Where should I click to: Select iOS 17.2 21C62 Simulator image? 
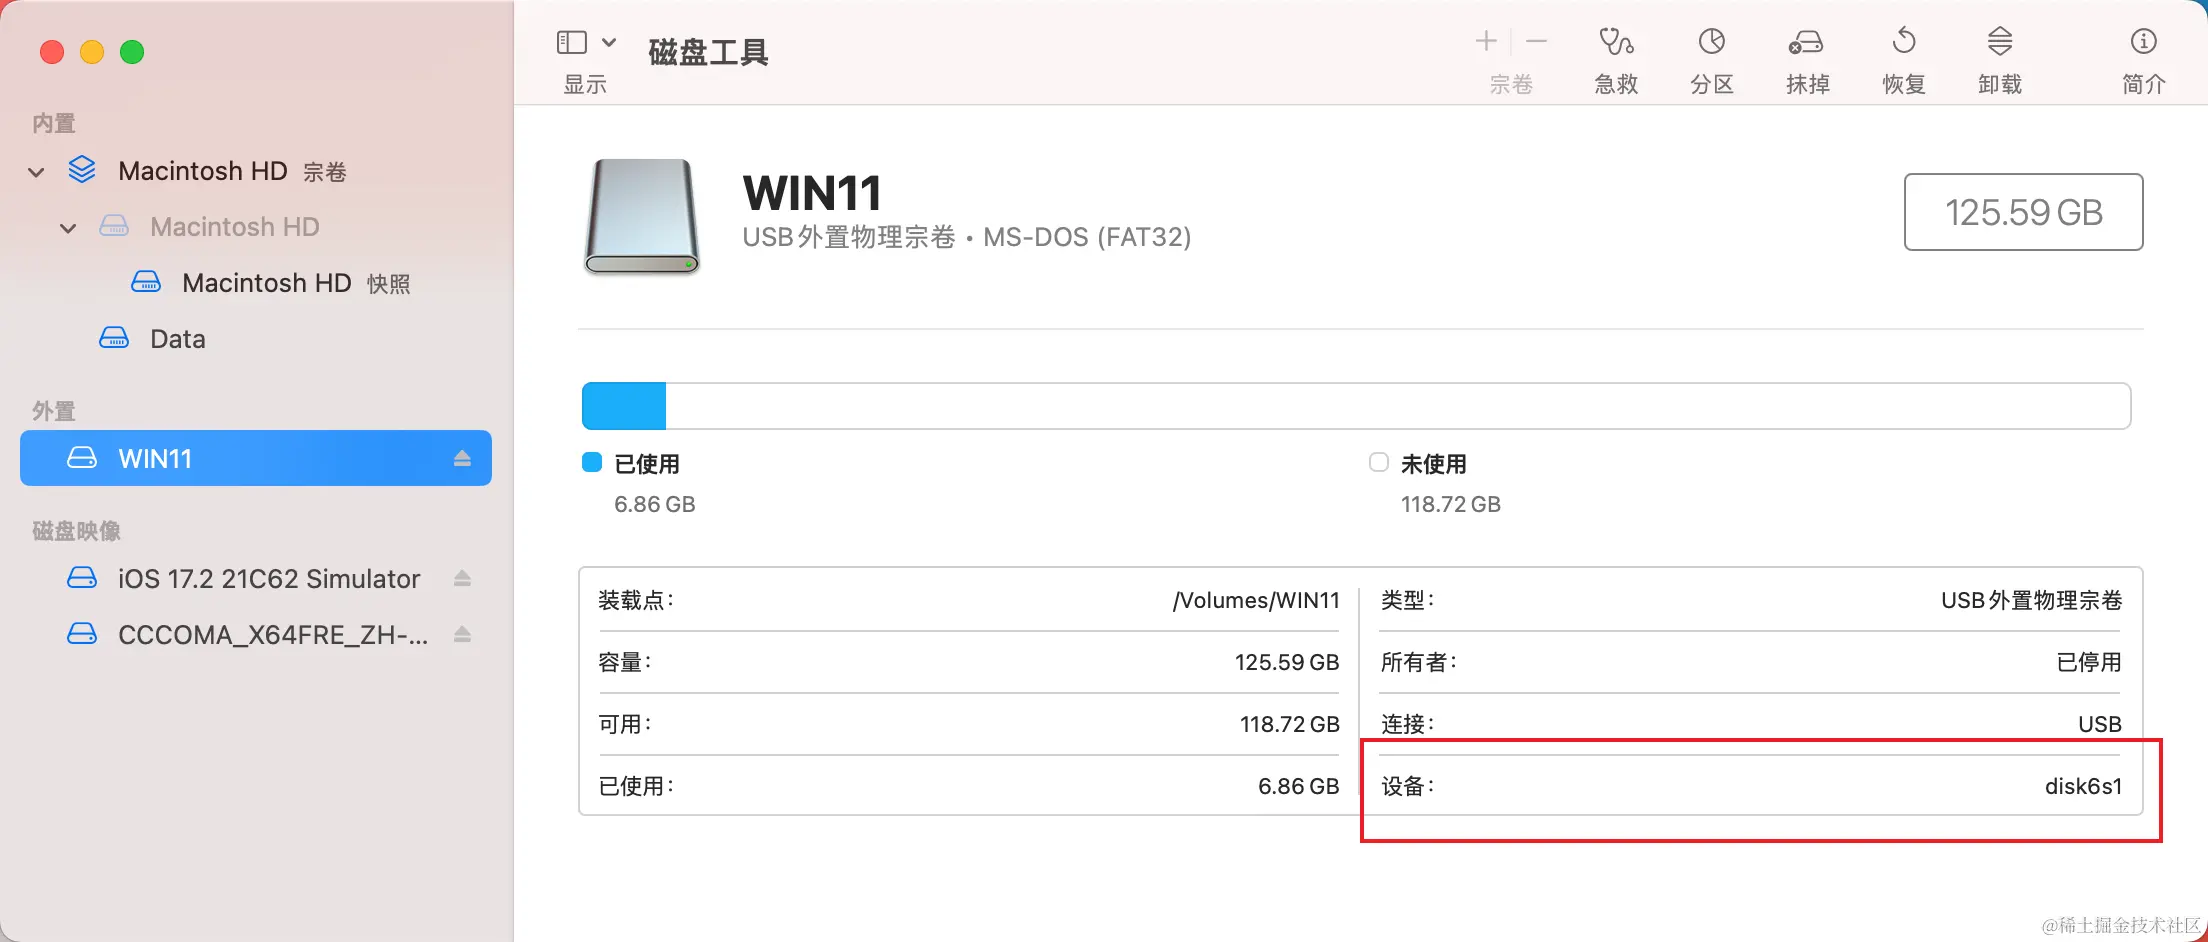tap(256, 578)
